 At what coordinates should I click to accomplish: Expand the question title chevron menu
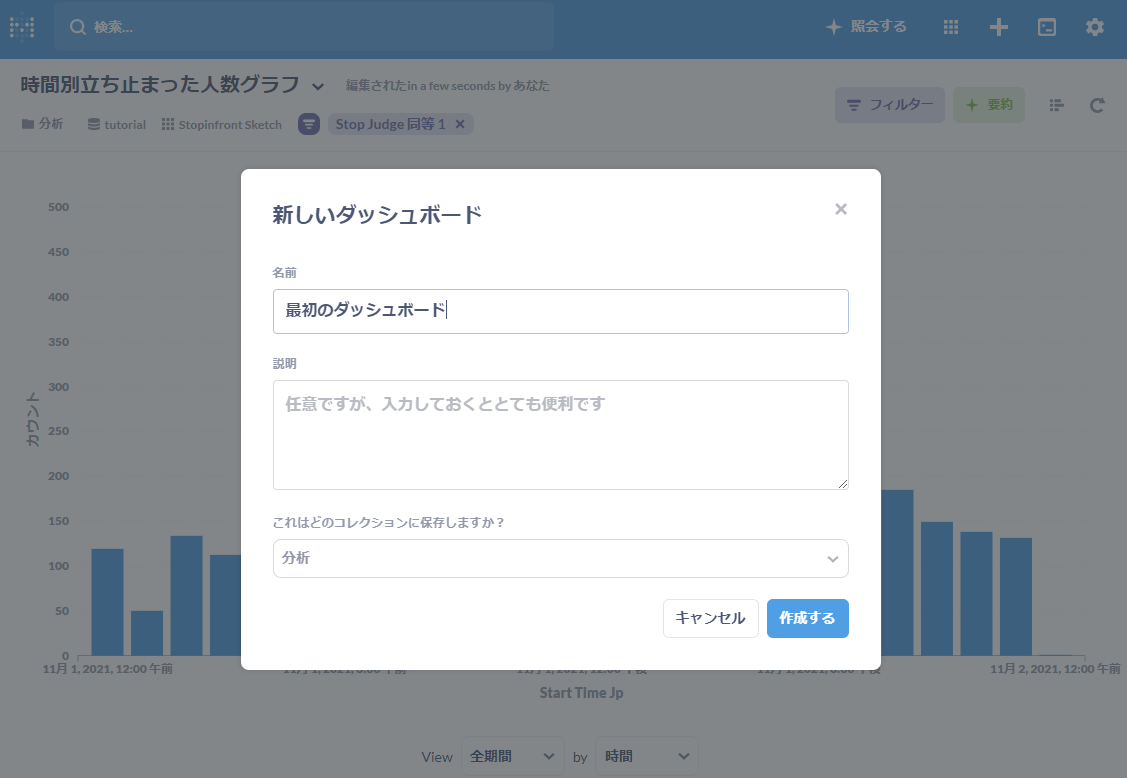tap(318, 86)
